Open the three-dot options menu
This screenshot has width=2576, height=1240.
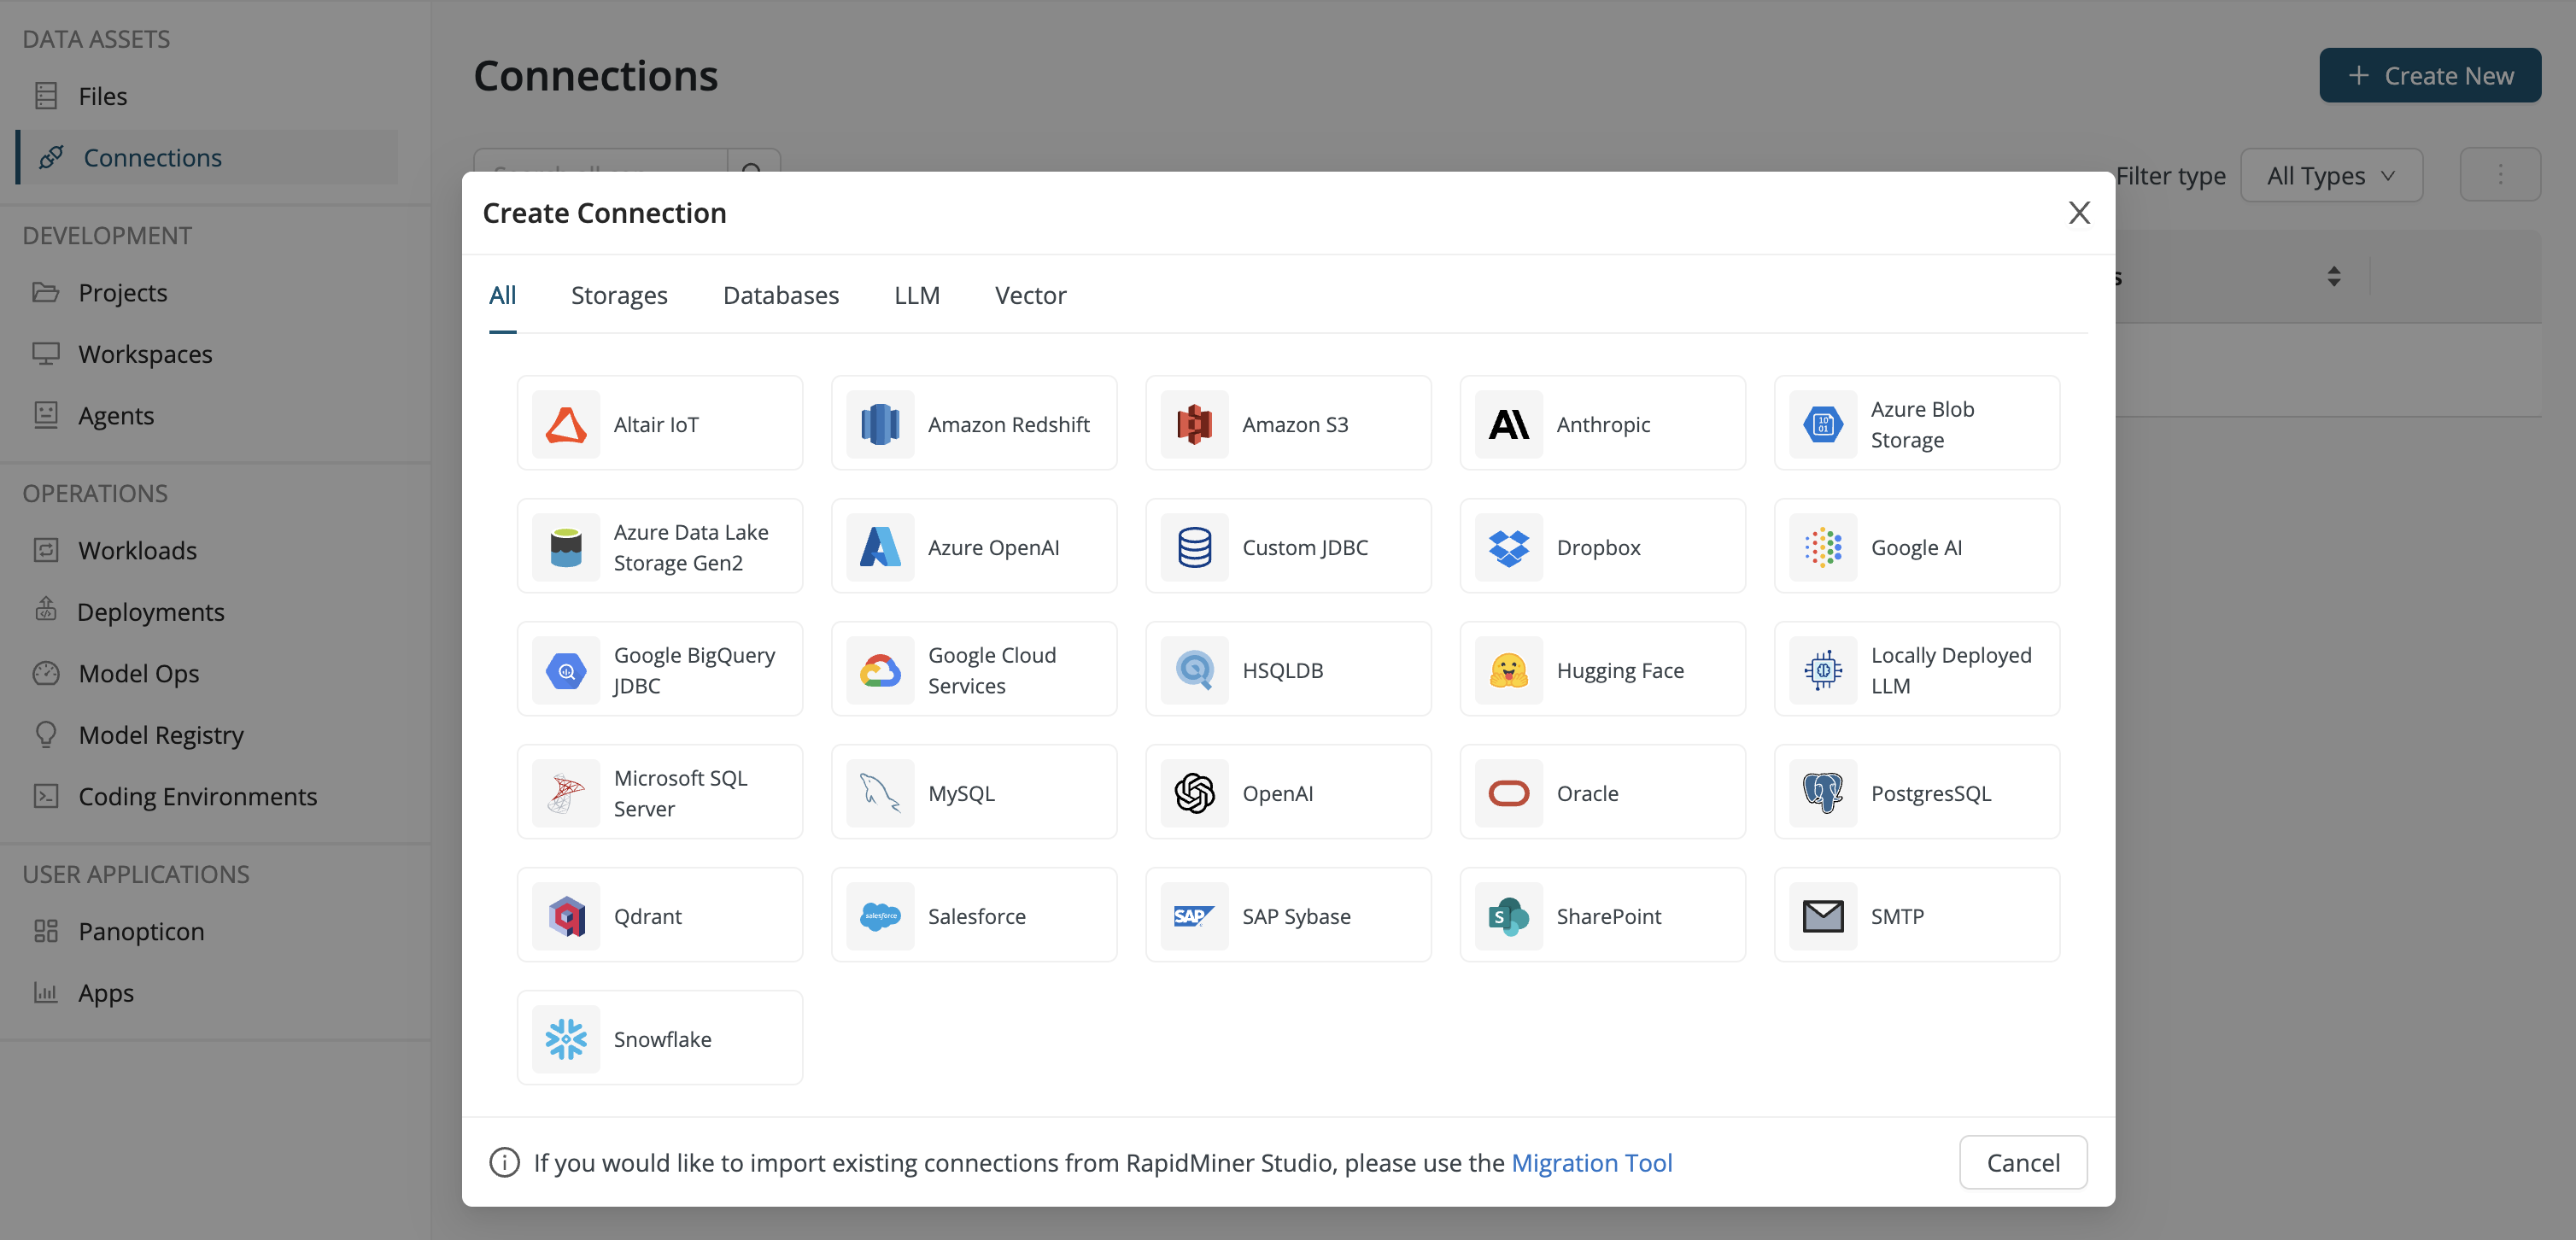[2499, 175]
